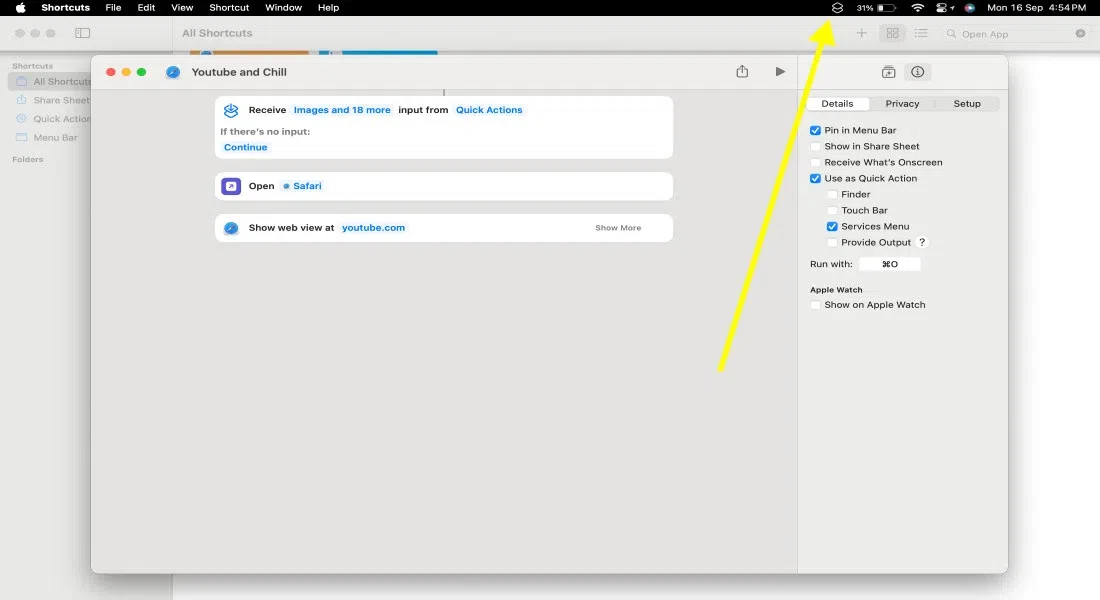Screen dimensions: 1100x600
Task: Open the Edit menu
Action: [x=146, y=8]
